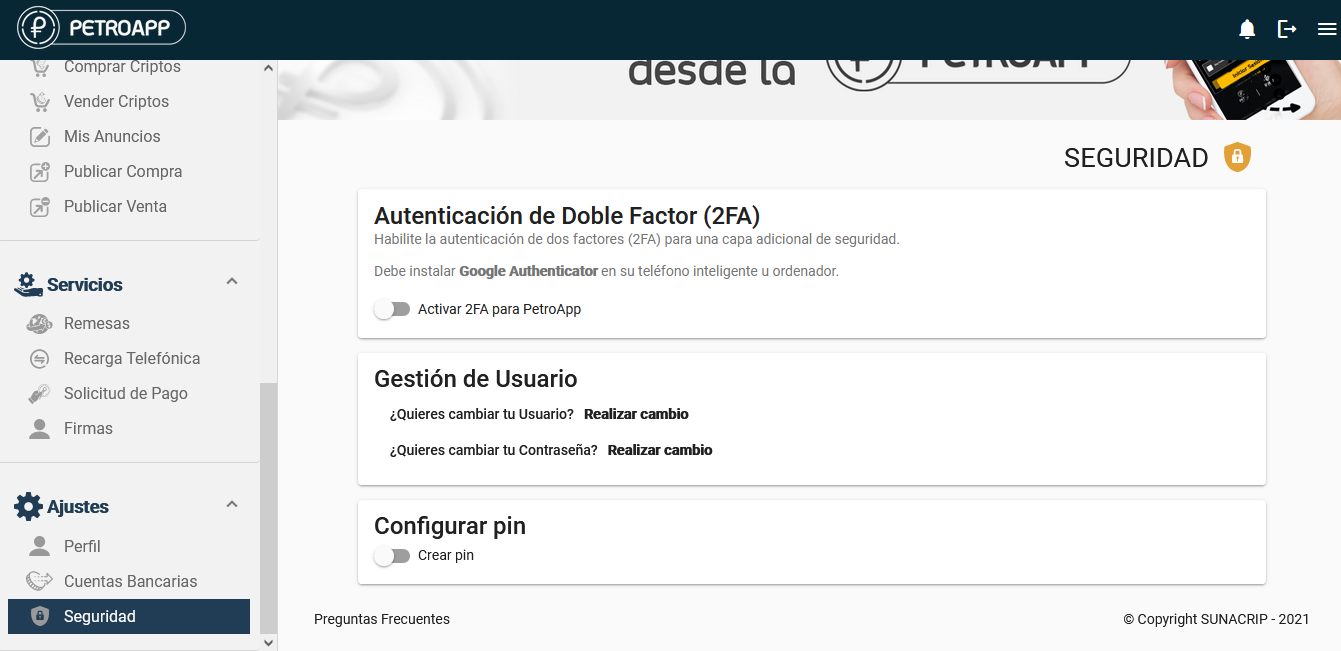This screenshot has height=651, width=1341.
Task: Select Publicar Venta menu item
Action: [115, 206]
